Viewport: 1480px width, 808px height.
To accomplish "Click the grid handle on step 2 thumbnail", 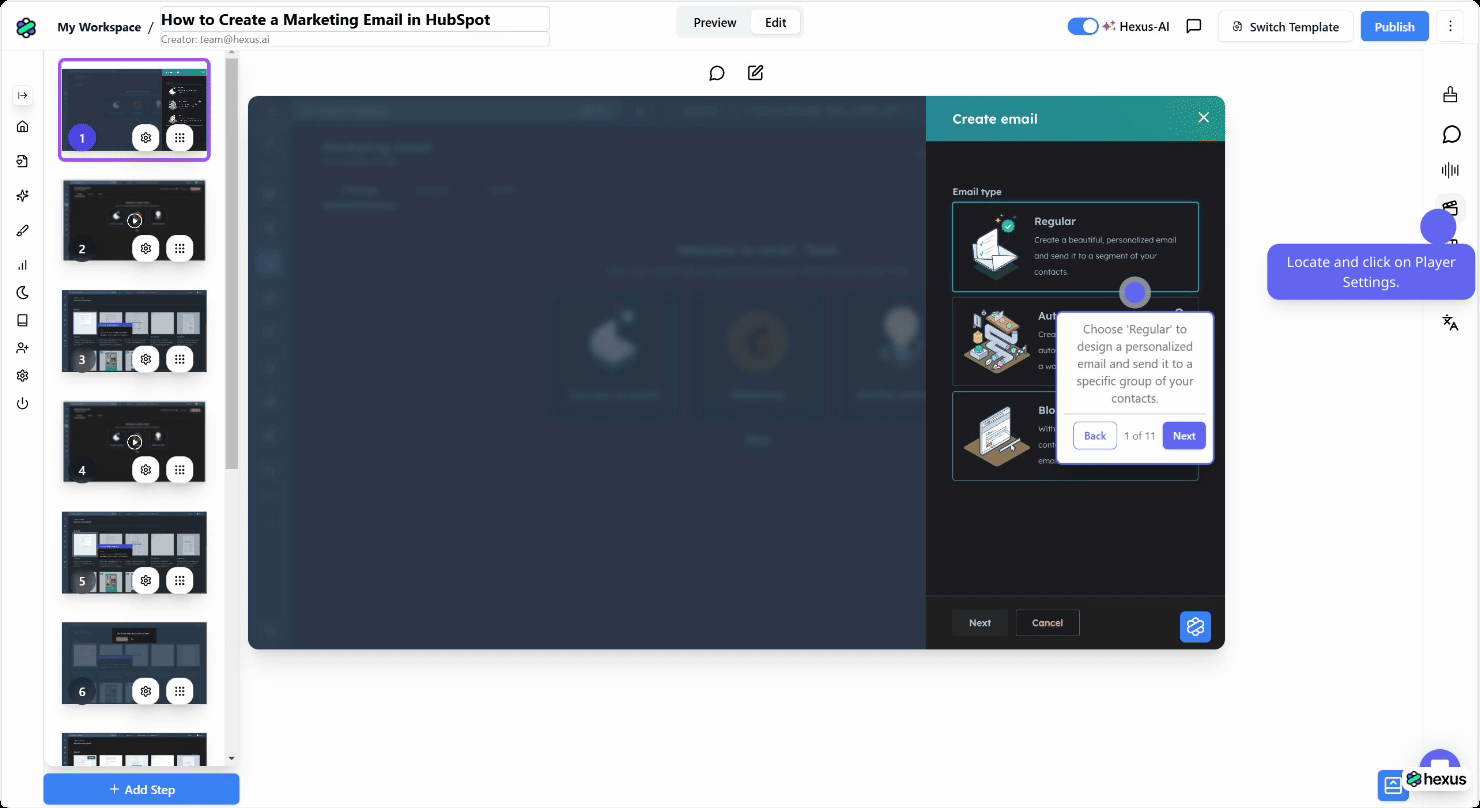I will pyautogui.click(x=180, y=249).
